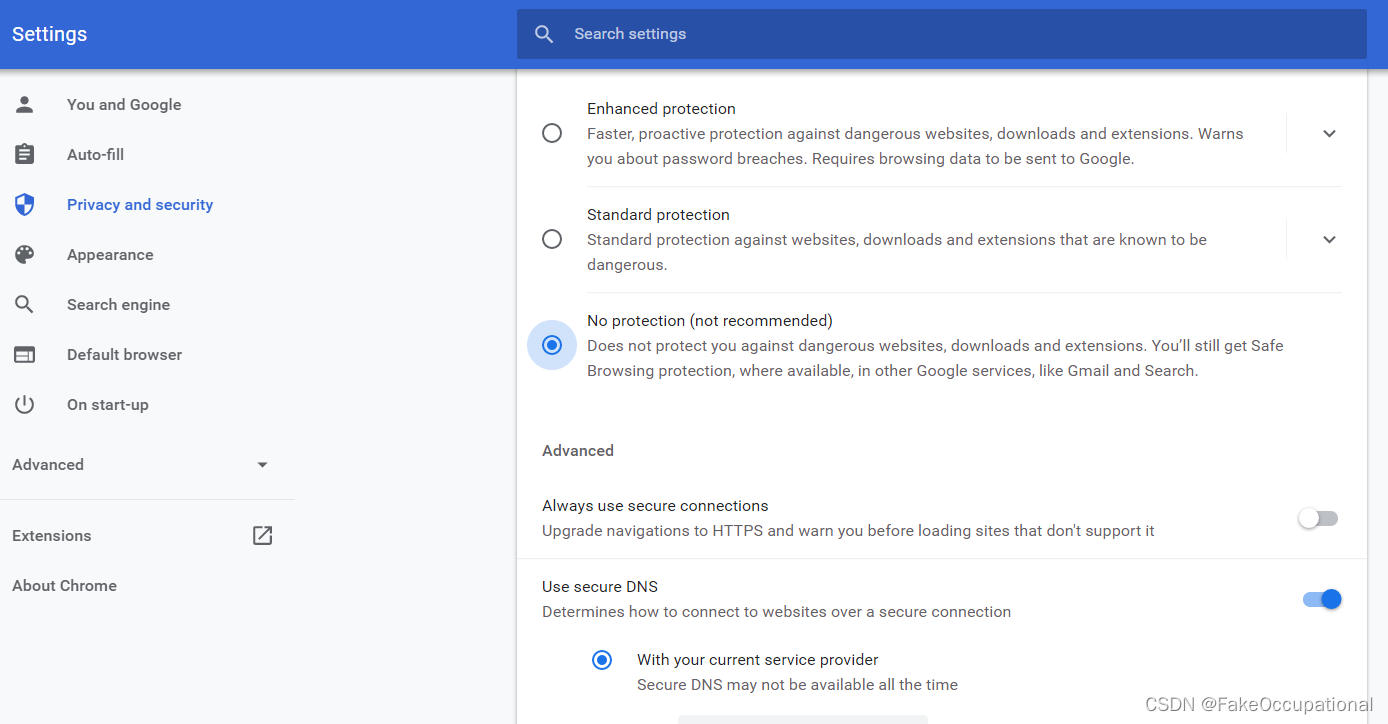This screenshot has height=724, width=1388.
Task: Click With your current service provider label
Action: [x=758, y=659]
